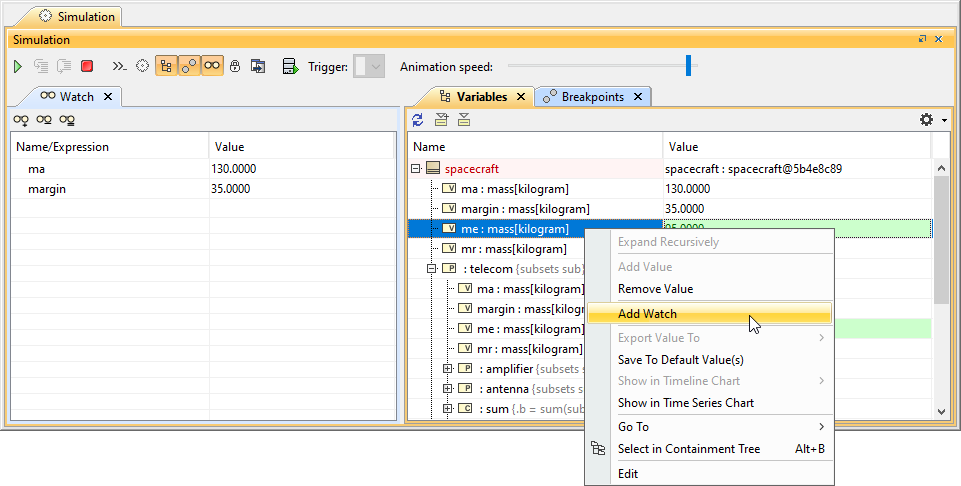The height and width of the screenshot is (486, 961).
Task: Stop simulation with the red square button
Action: coord(87,66)
